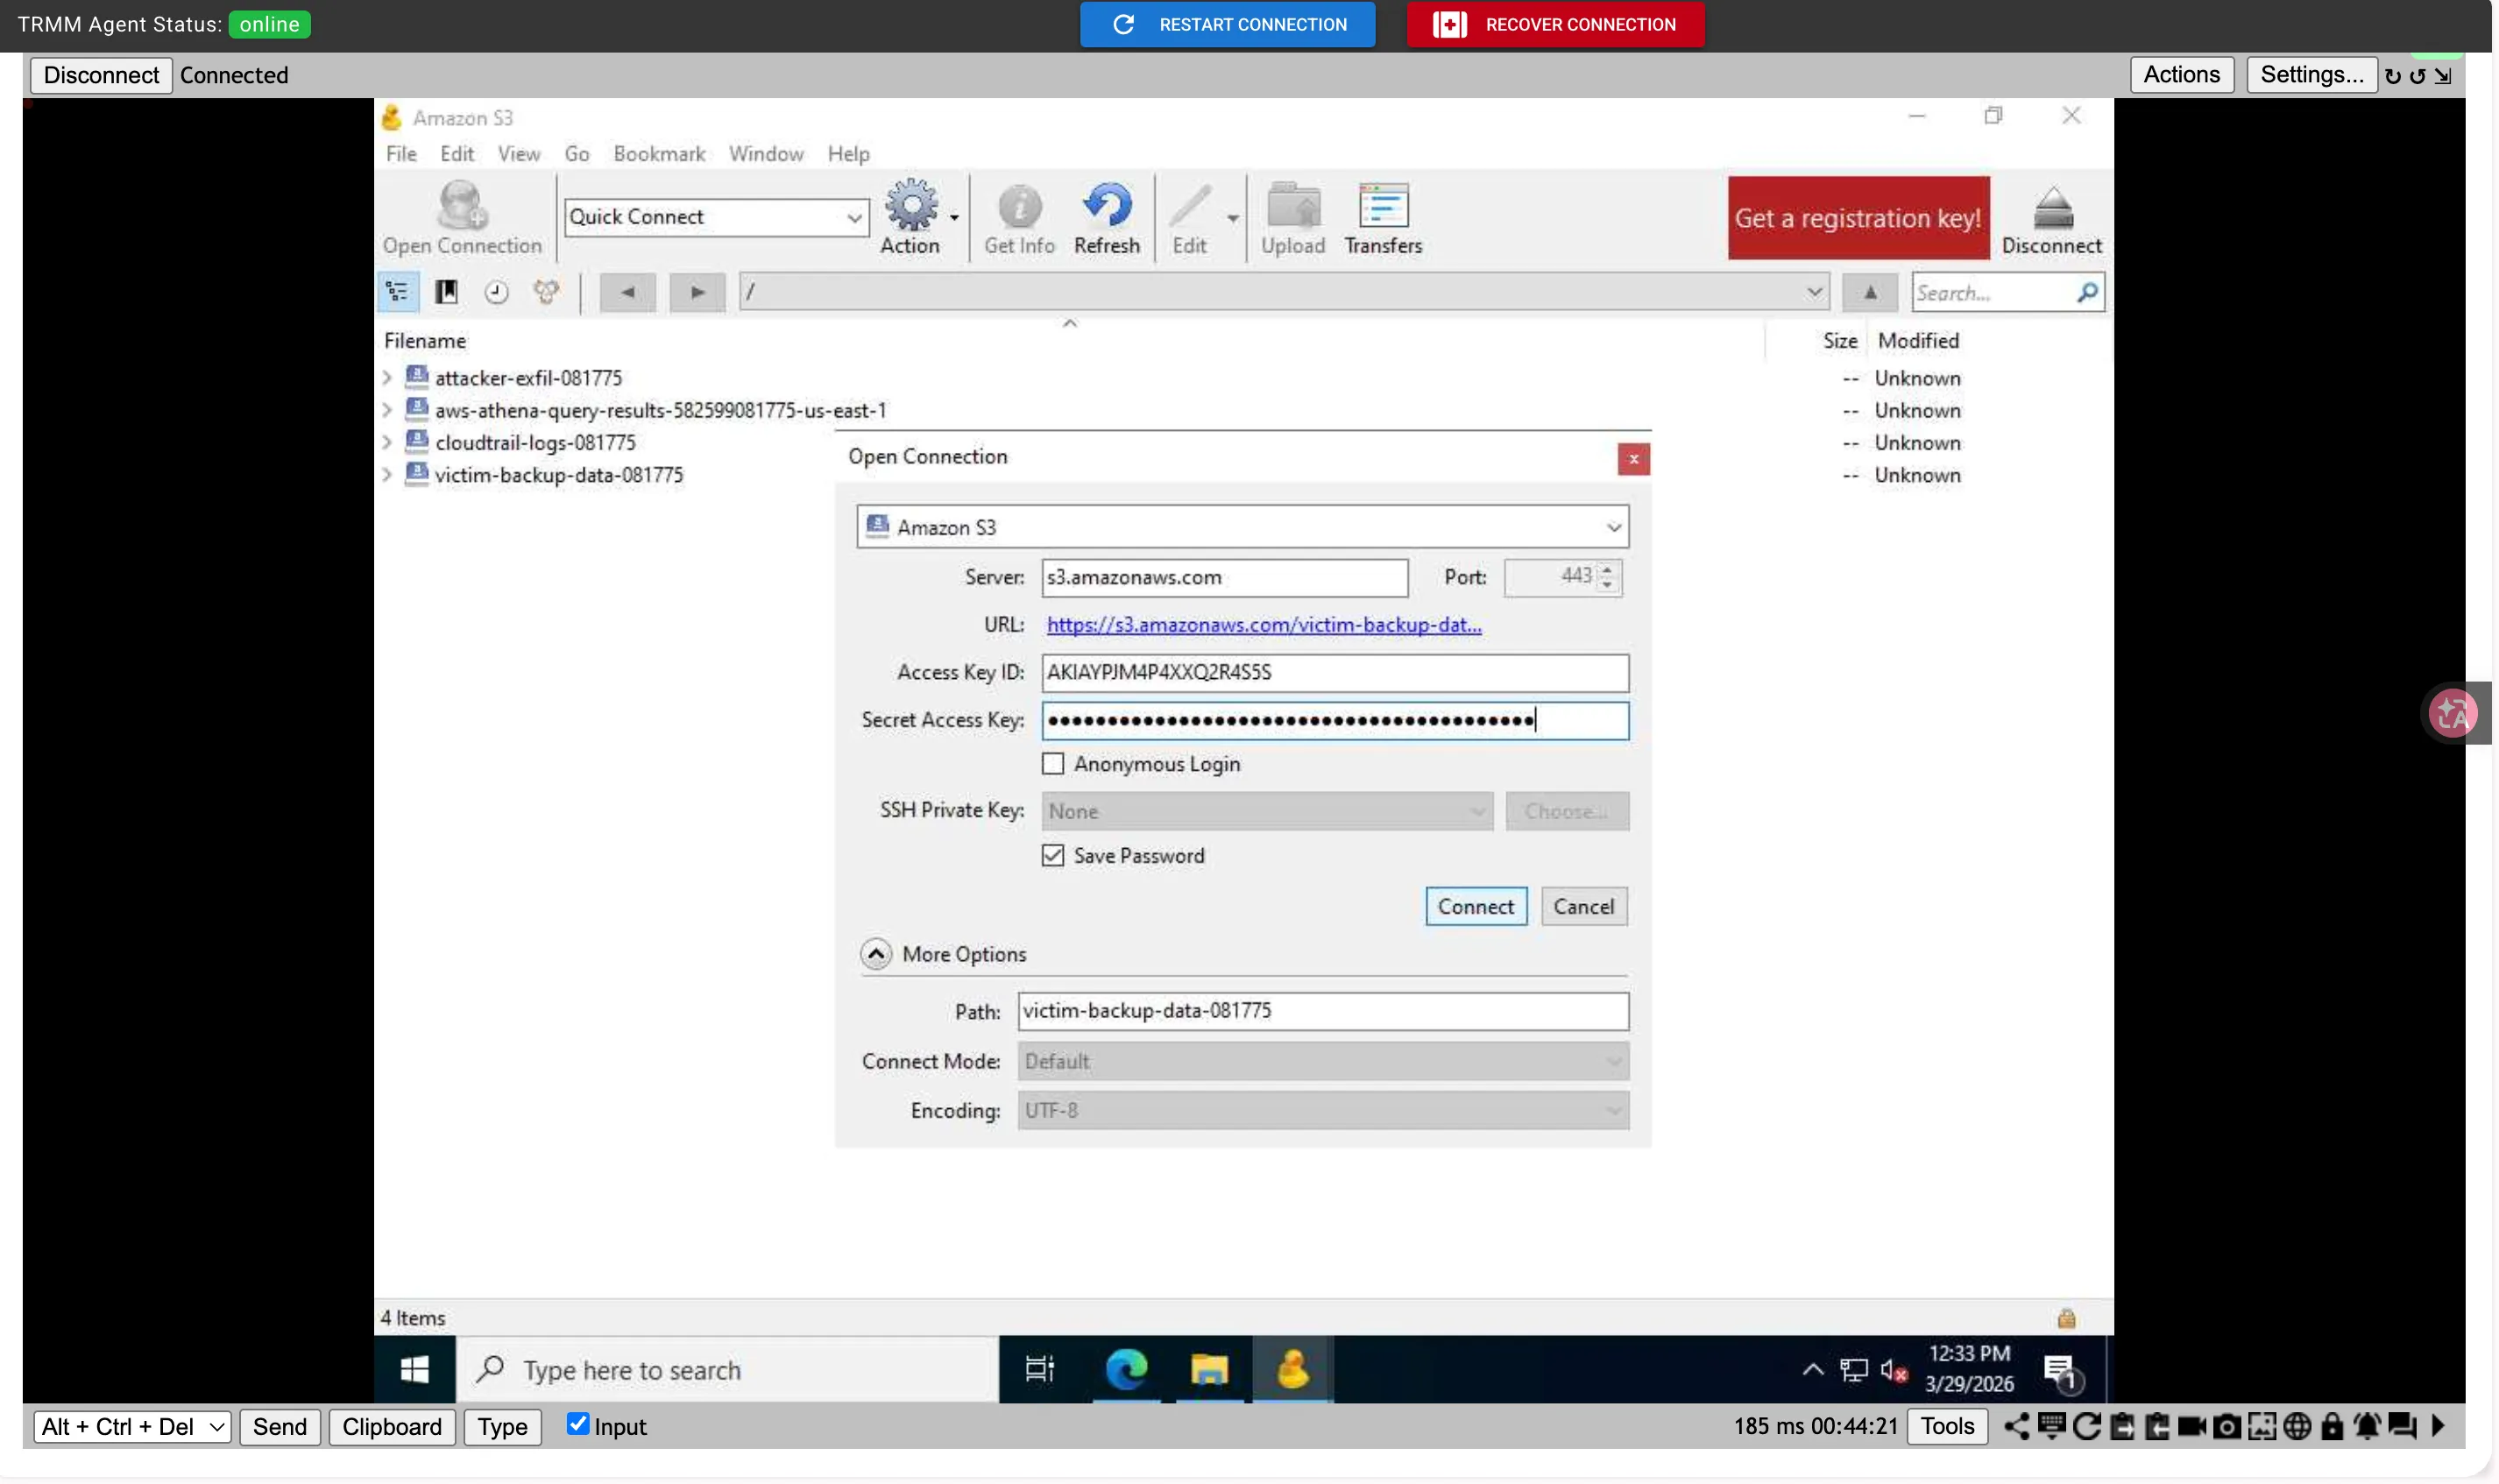Go back in browser navigation
The width and height of the screenshot is (2499, 1484).
(x=627, y=292)
